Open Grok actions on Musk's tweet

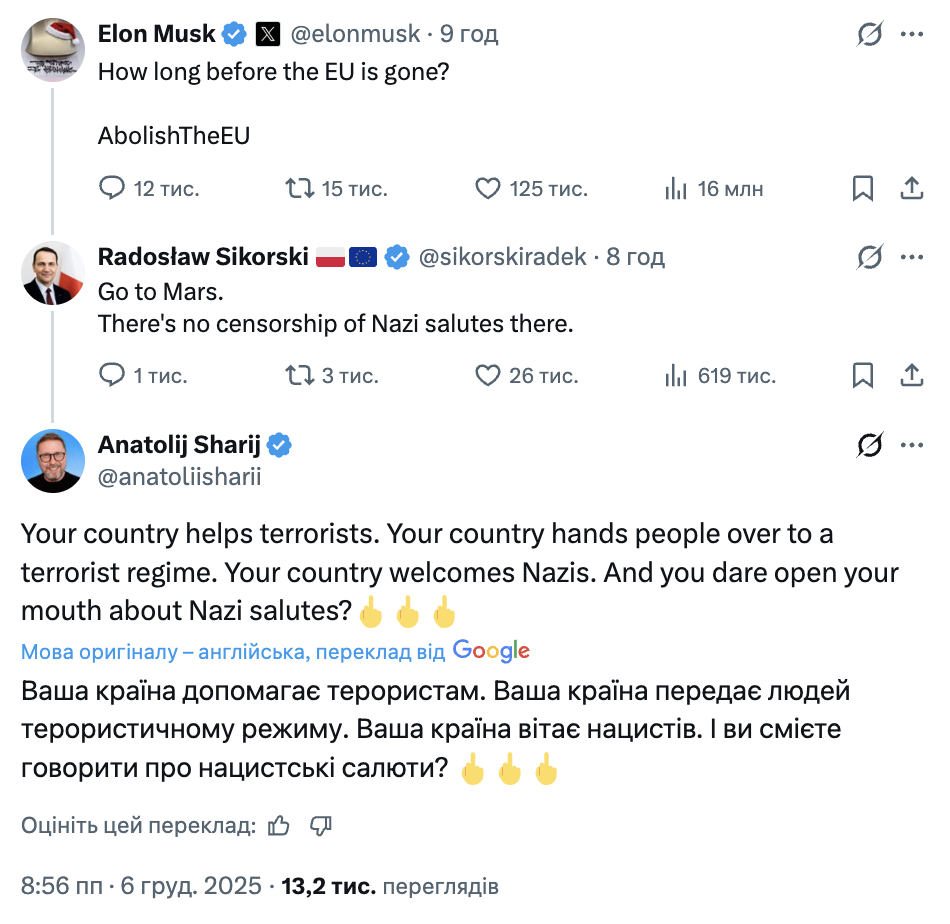pyautogui.click(x=869, y=33)
